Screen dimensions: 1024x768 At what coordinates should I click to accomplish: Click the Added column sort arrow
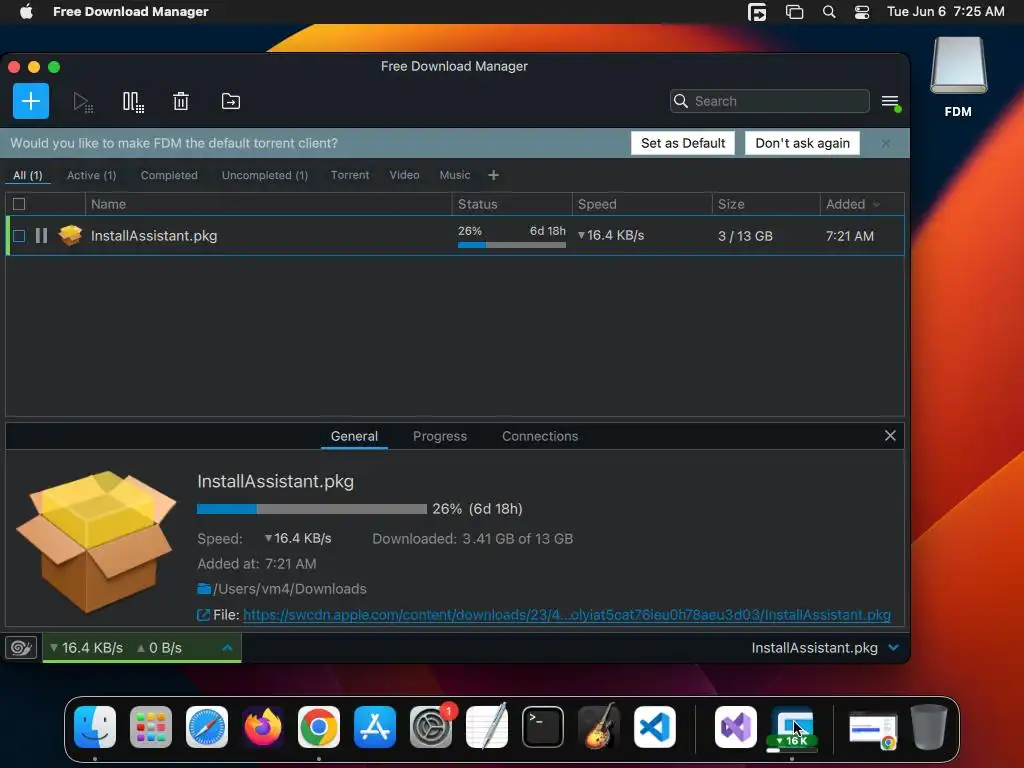tap(876, 204)
